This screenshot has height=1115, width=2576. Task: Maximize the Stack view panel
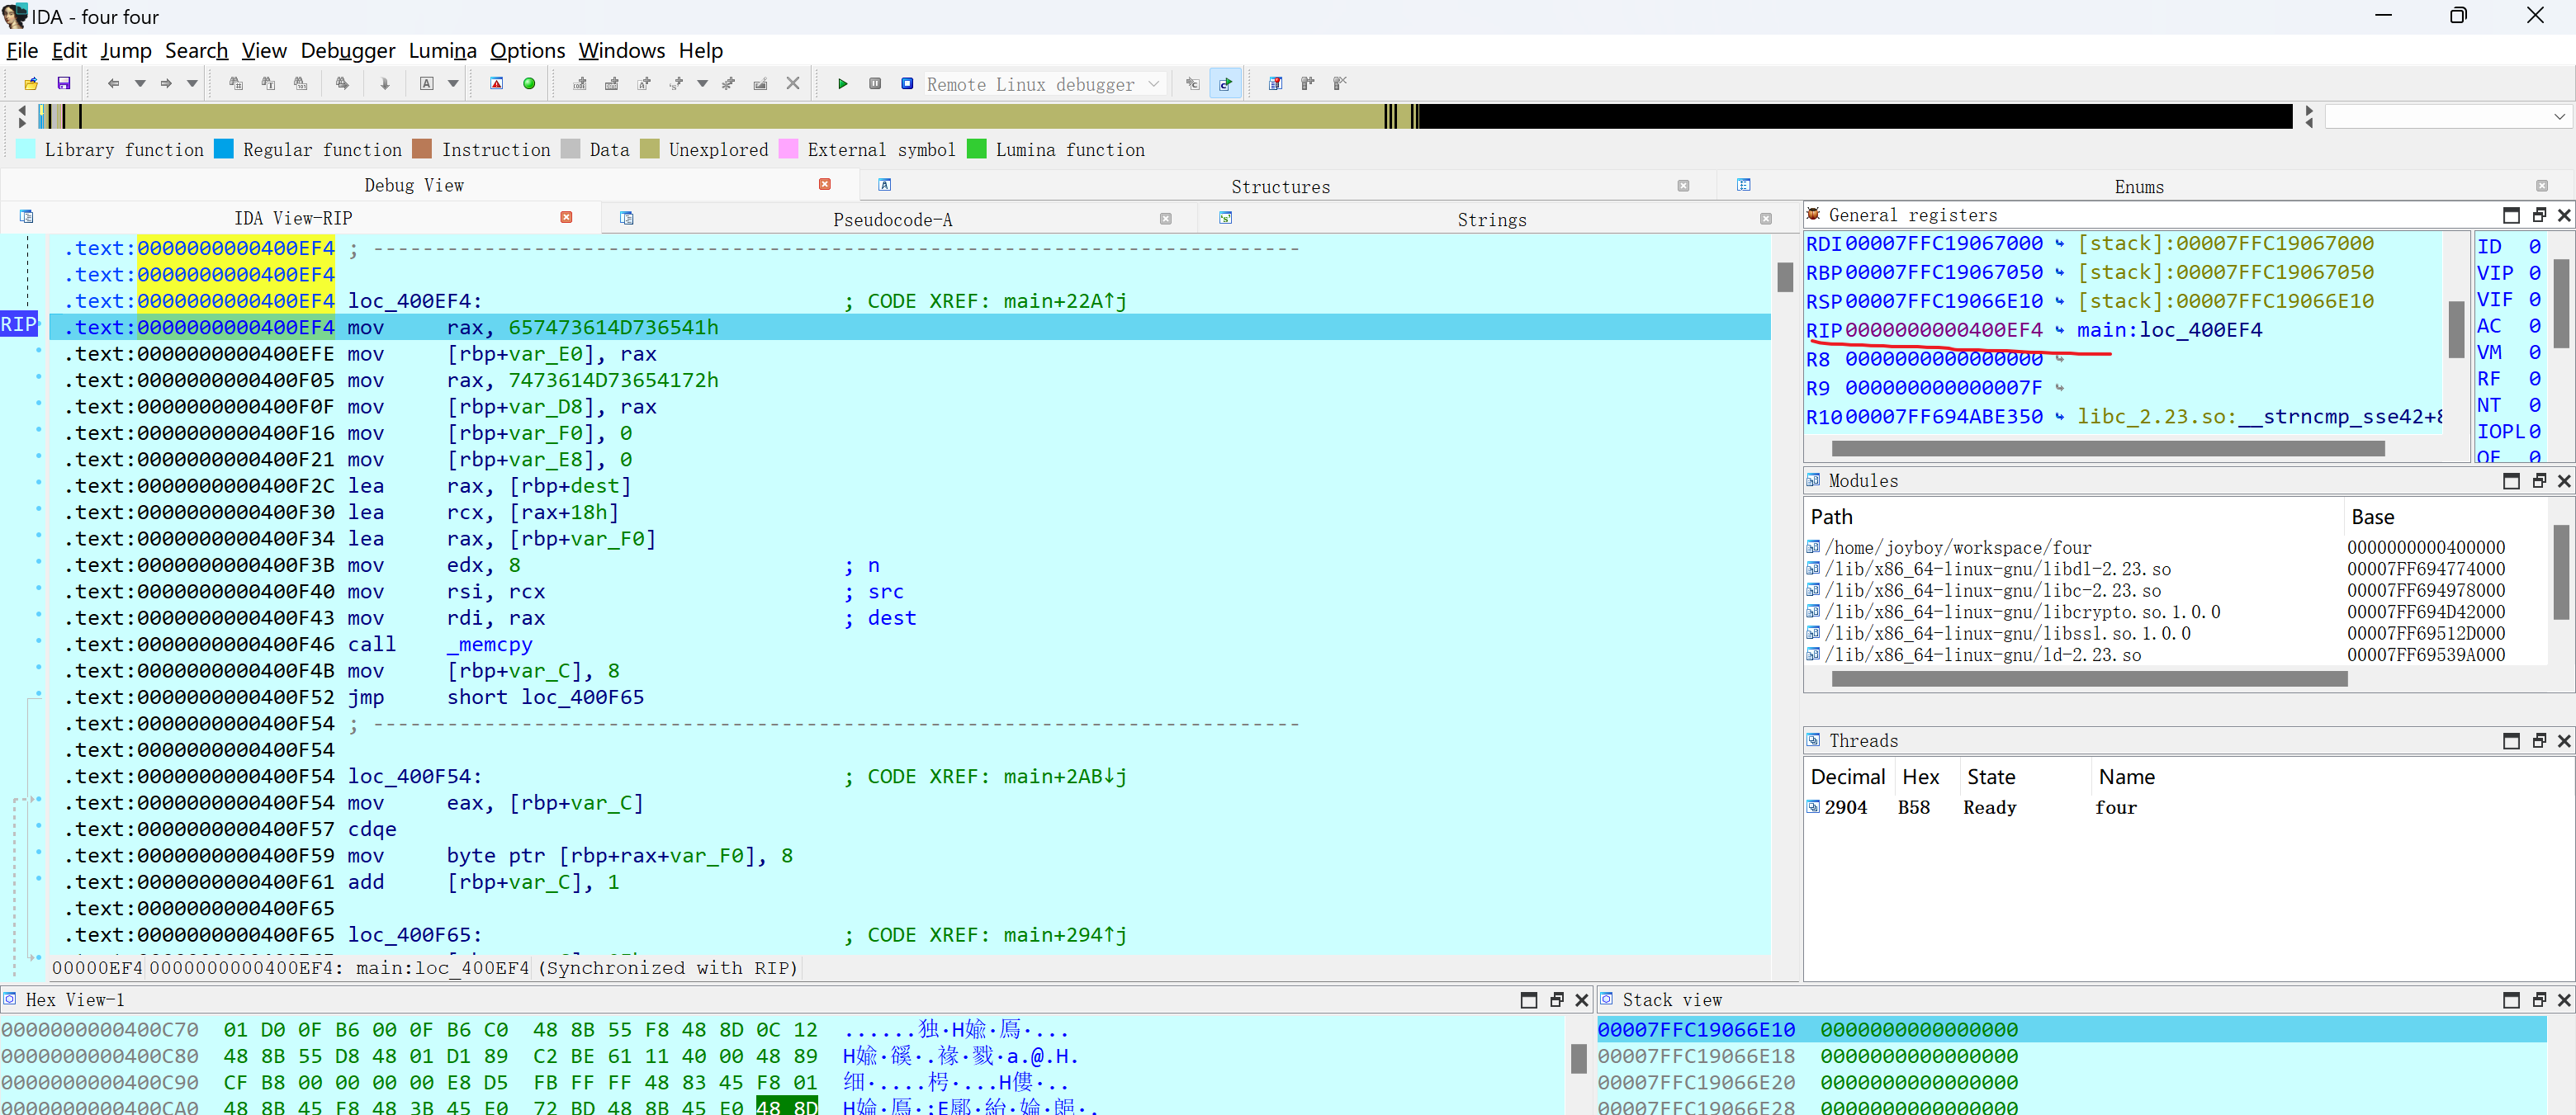coord(2511,1000)
